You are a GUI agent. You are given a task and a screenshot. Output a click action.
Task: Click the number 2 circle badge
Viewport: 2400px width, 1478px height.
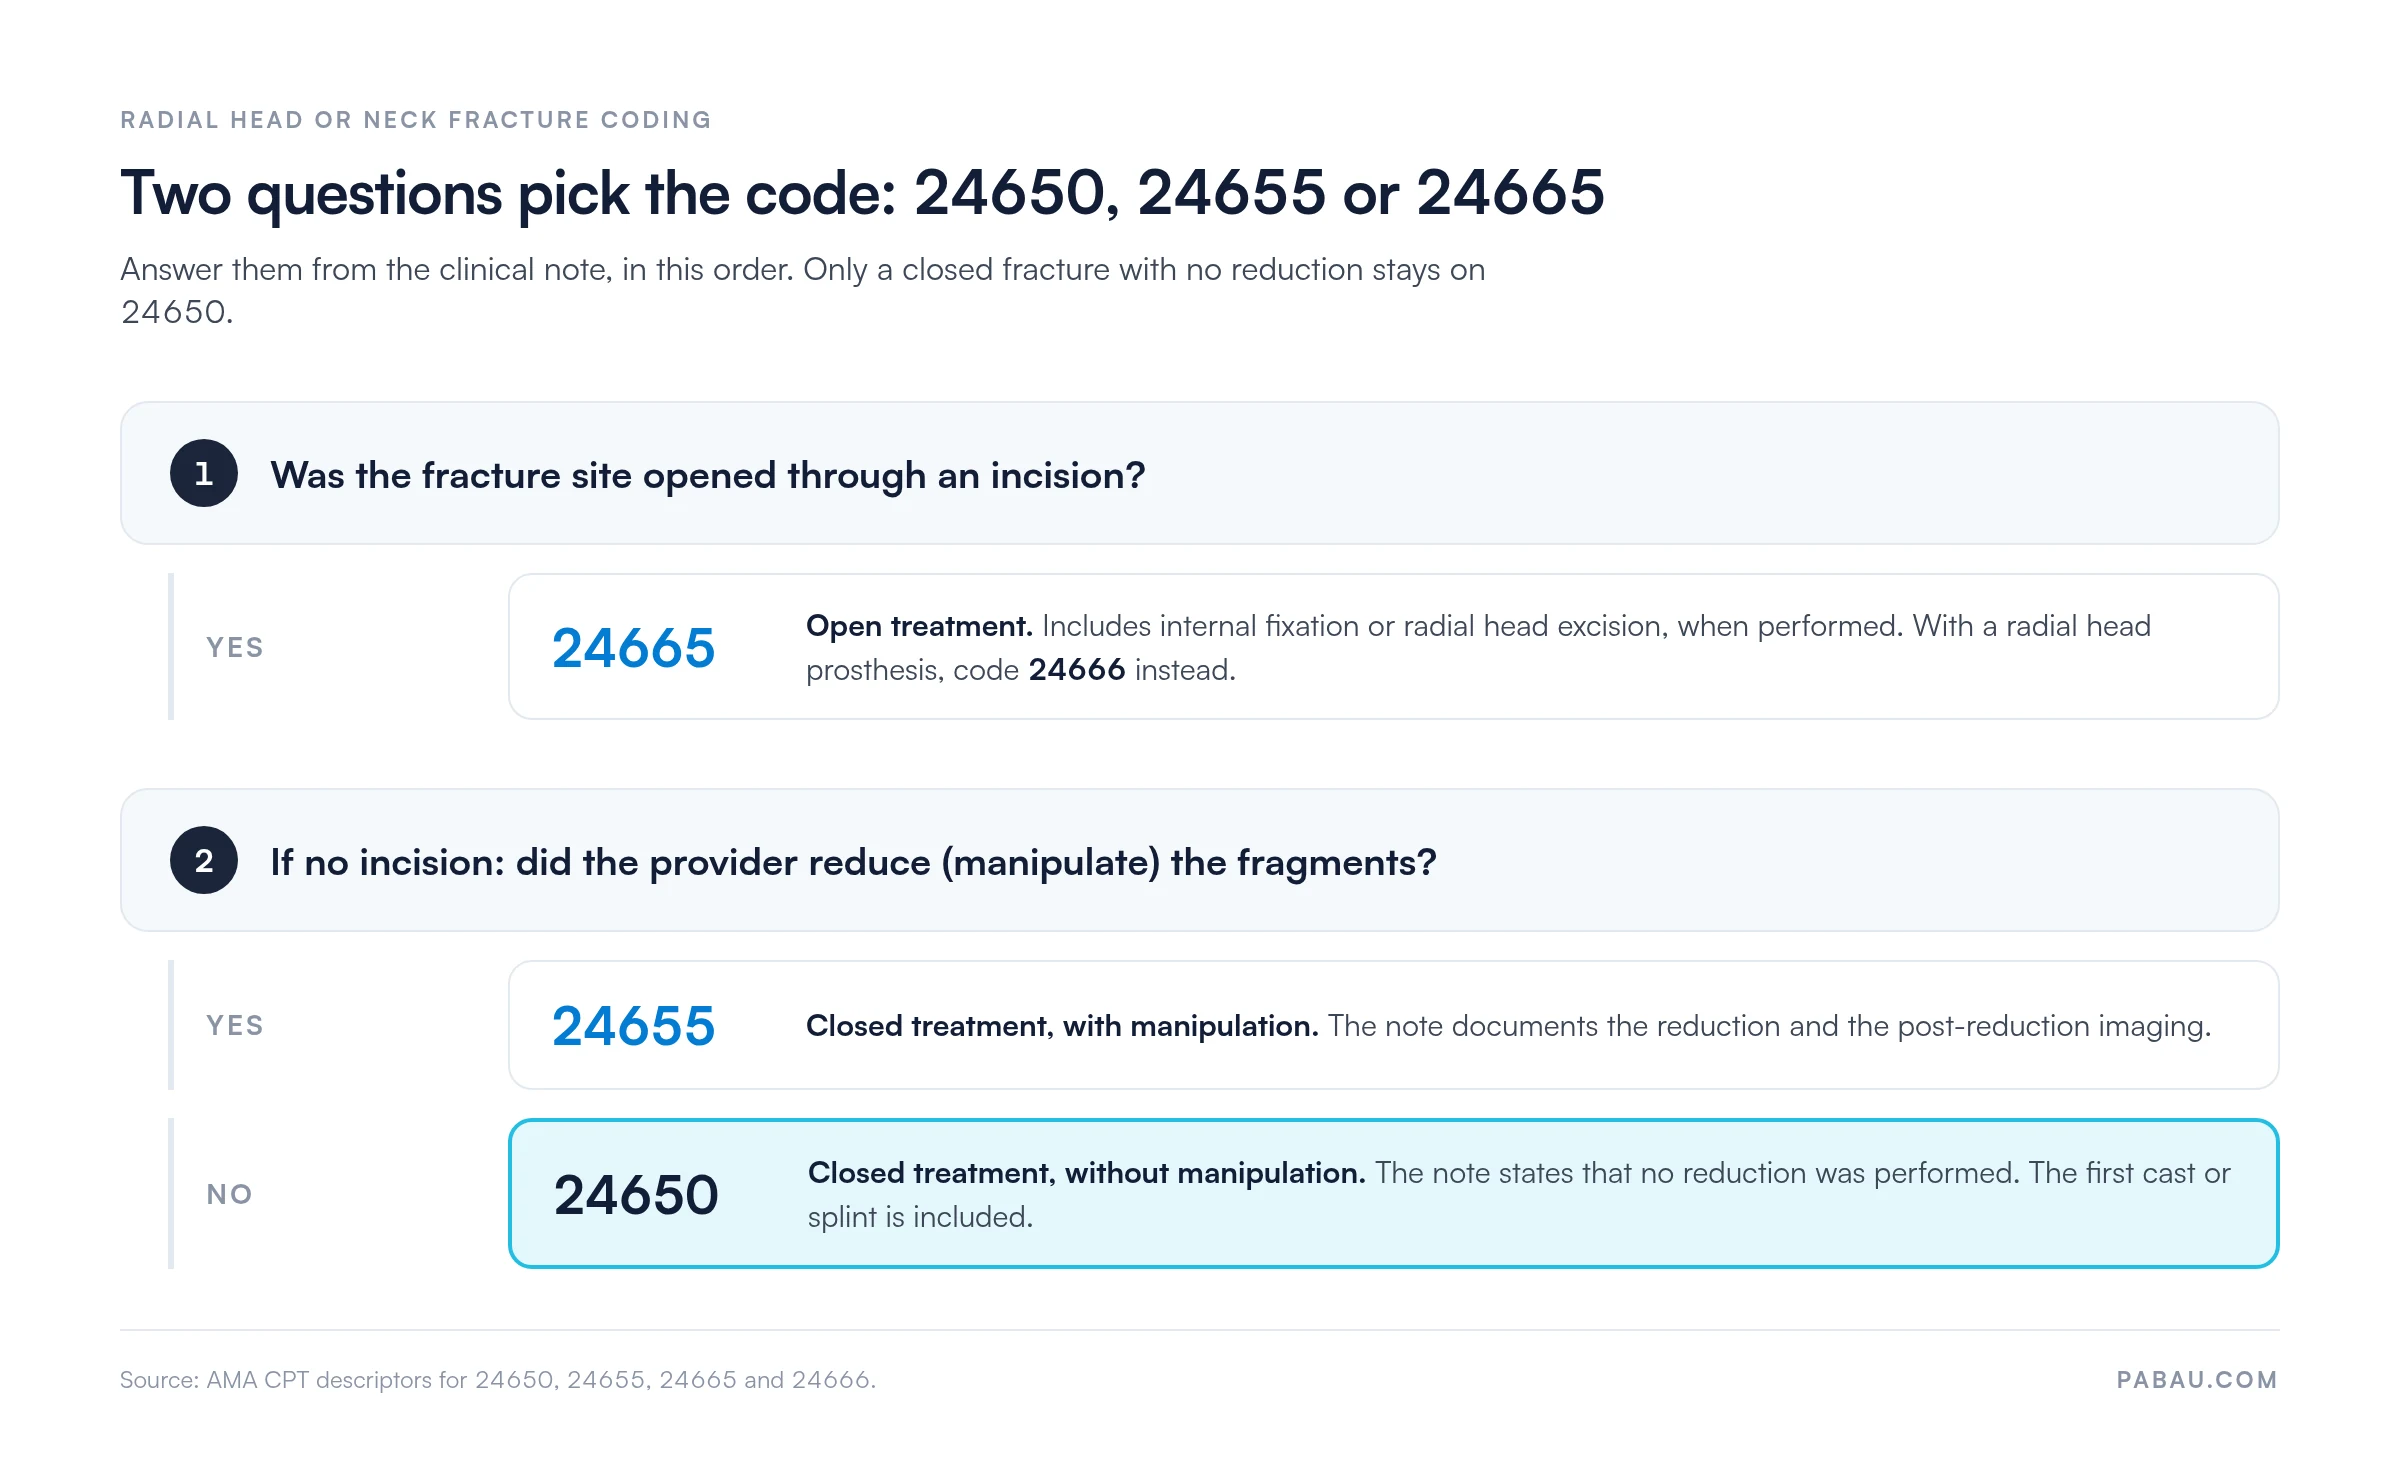pos(204,860)
